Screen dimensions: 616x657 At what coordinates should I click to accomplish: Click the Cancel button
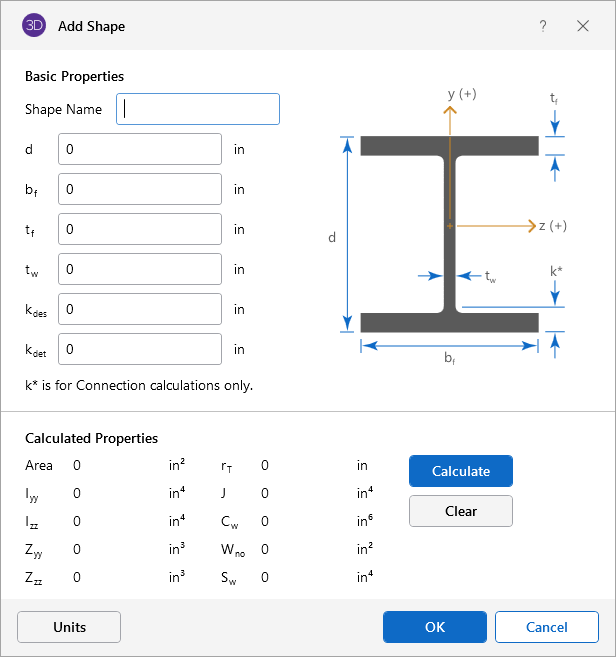[x=547, y=627]
